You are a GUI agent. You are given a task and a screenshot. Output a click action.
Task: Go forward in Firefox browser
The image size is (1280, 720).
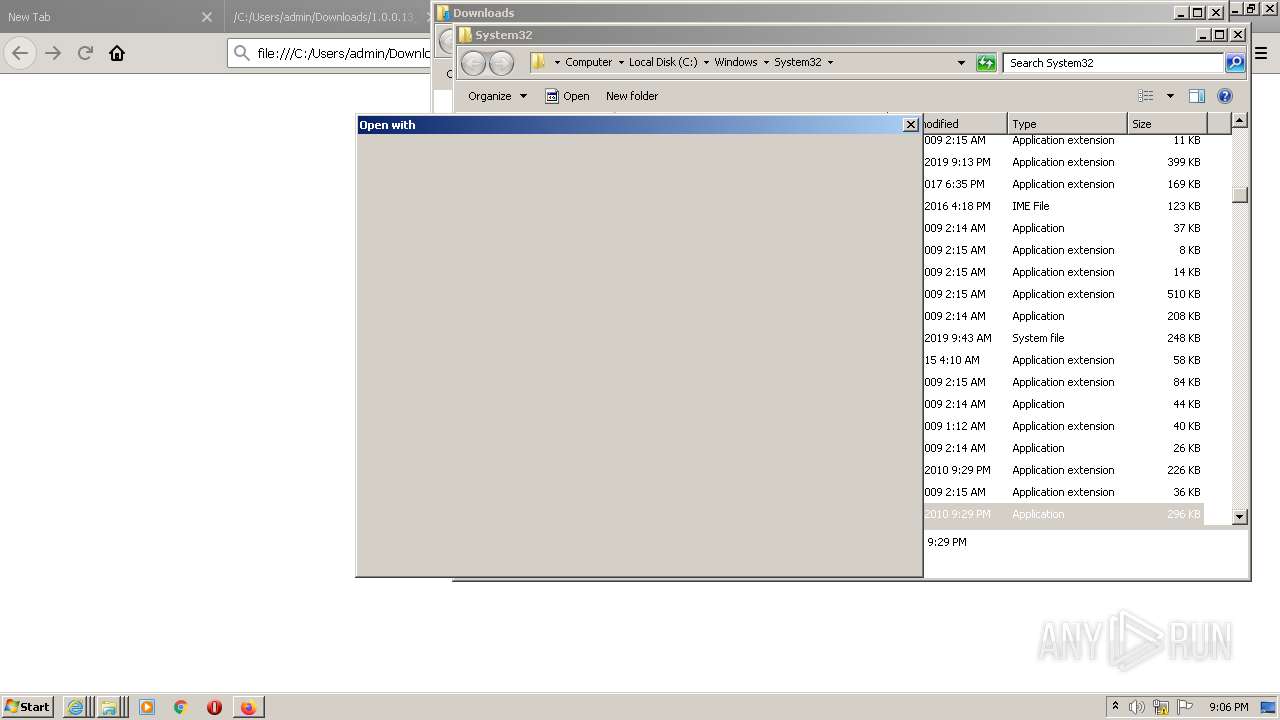(53, 53)
